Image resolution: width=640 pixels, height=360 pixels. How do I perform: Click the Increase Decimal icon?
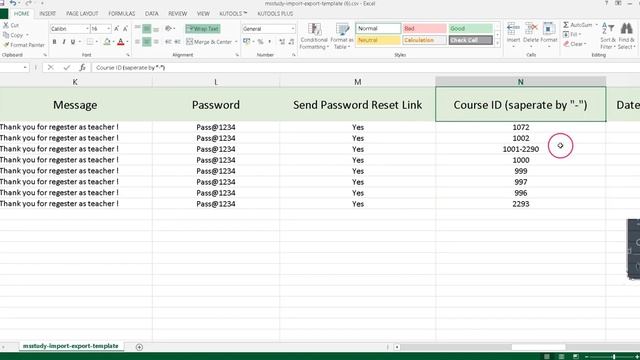tap(282, 42)
